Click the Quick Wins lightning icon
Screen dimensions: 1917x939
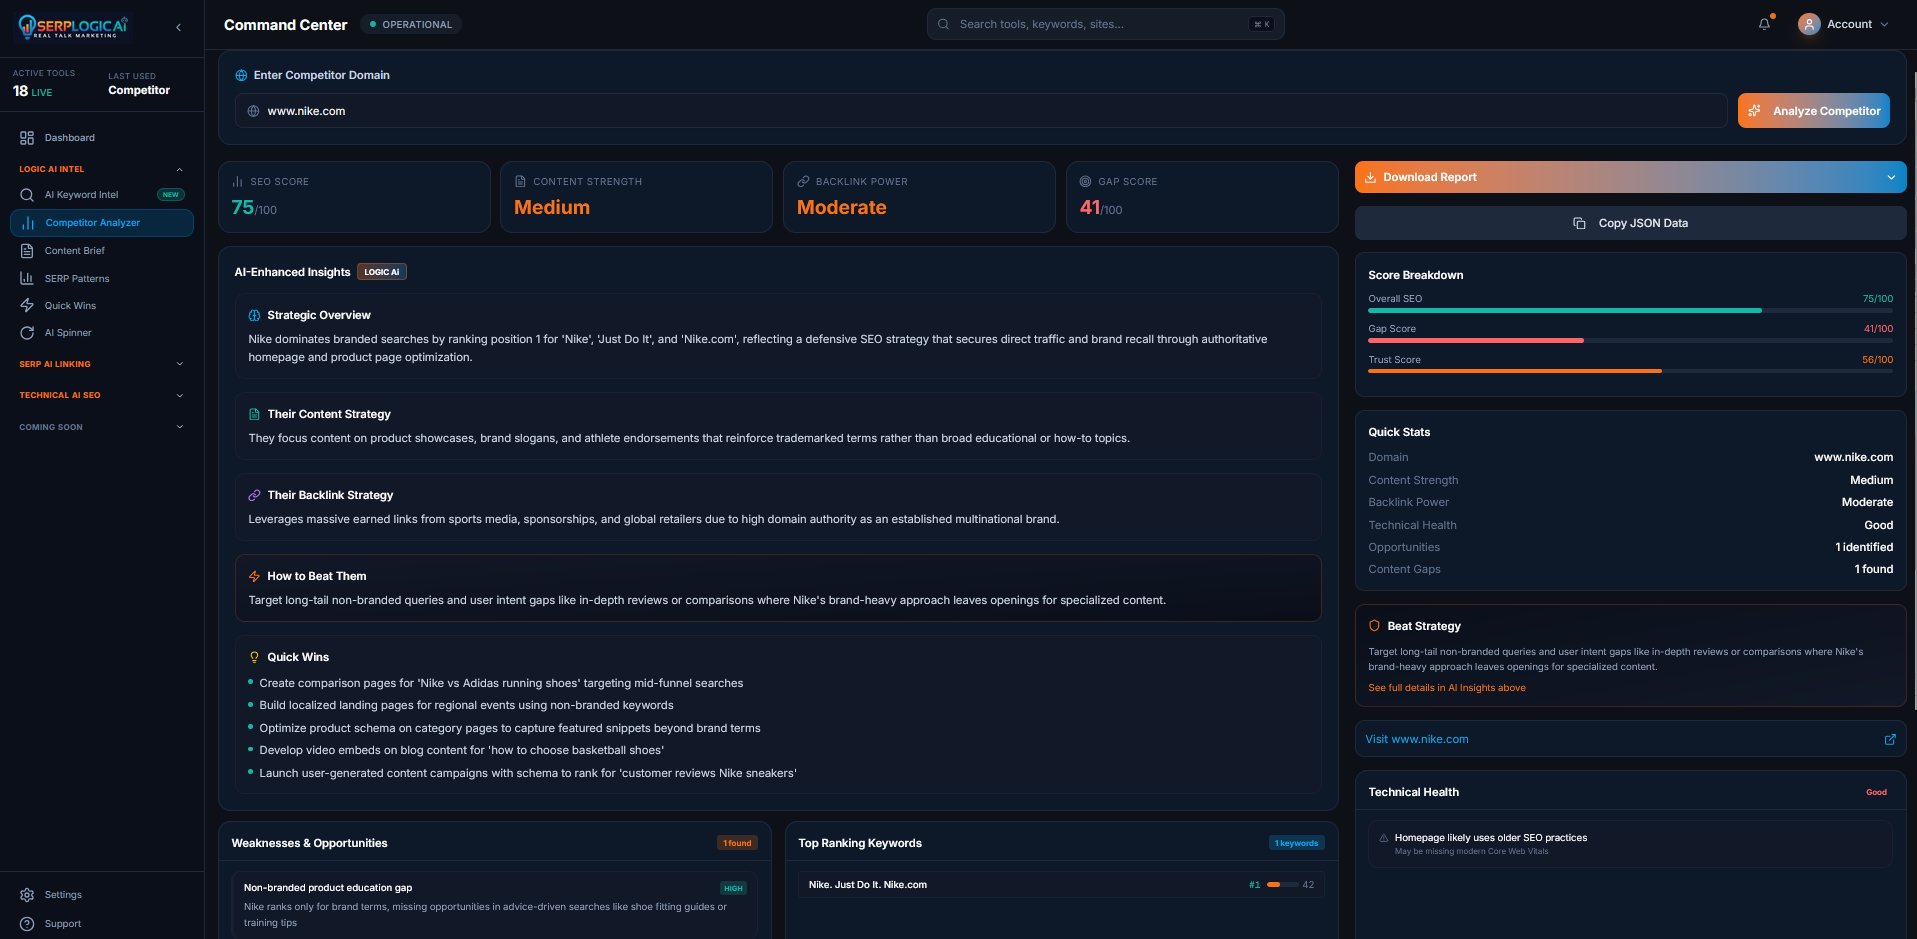(x=27, y=306)
